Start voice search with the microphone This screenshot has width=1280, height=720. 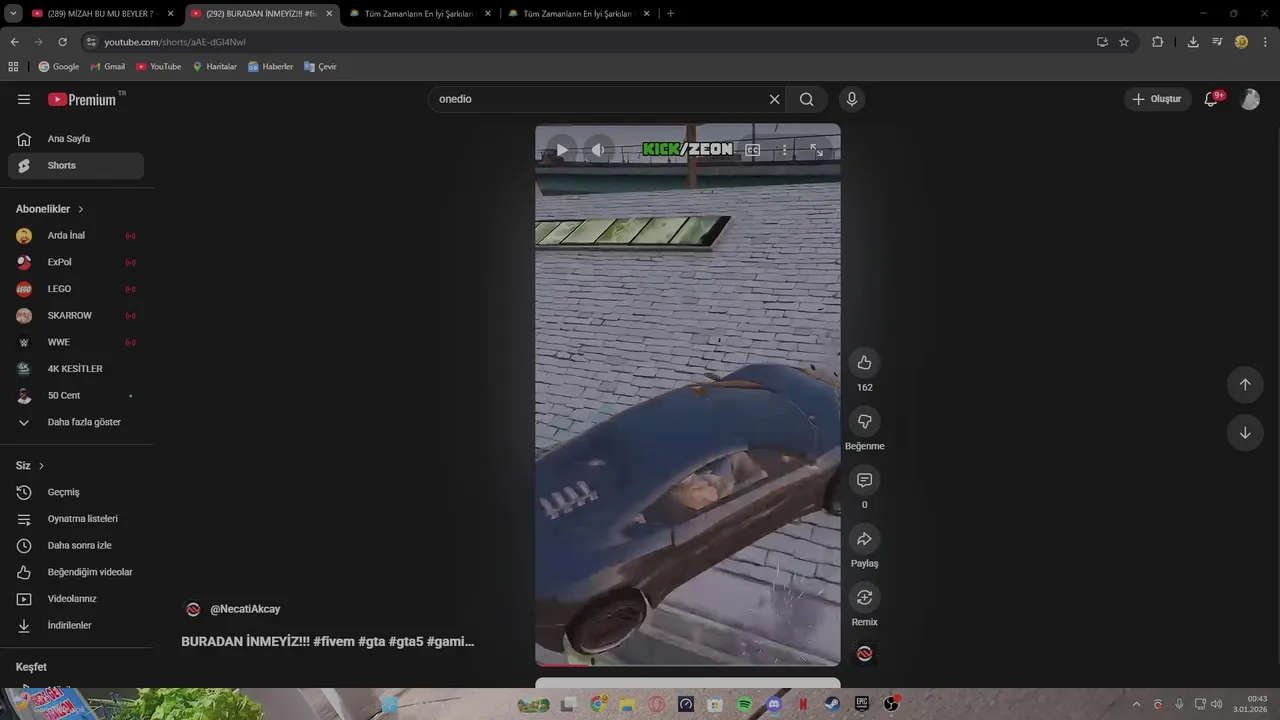click(x=852, y=99)
